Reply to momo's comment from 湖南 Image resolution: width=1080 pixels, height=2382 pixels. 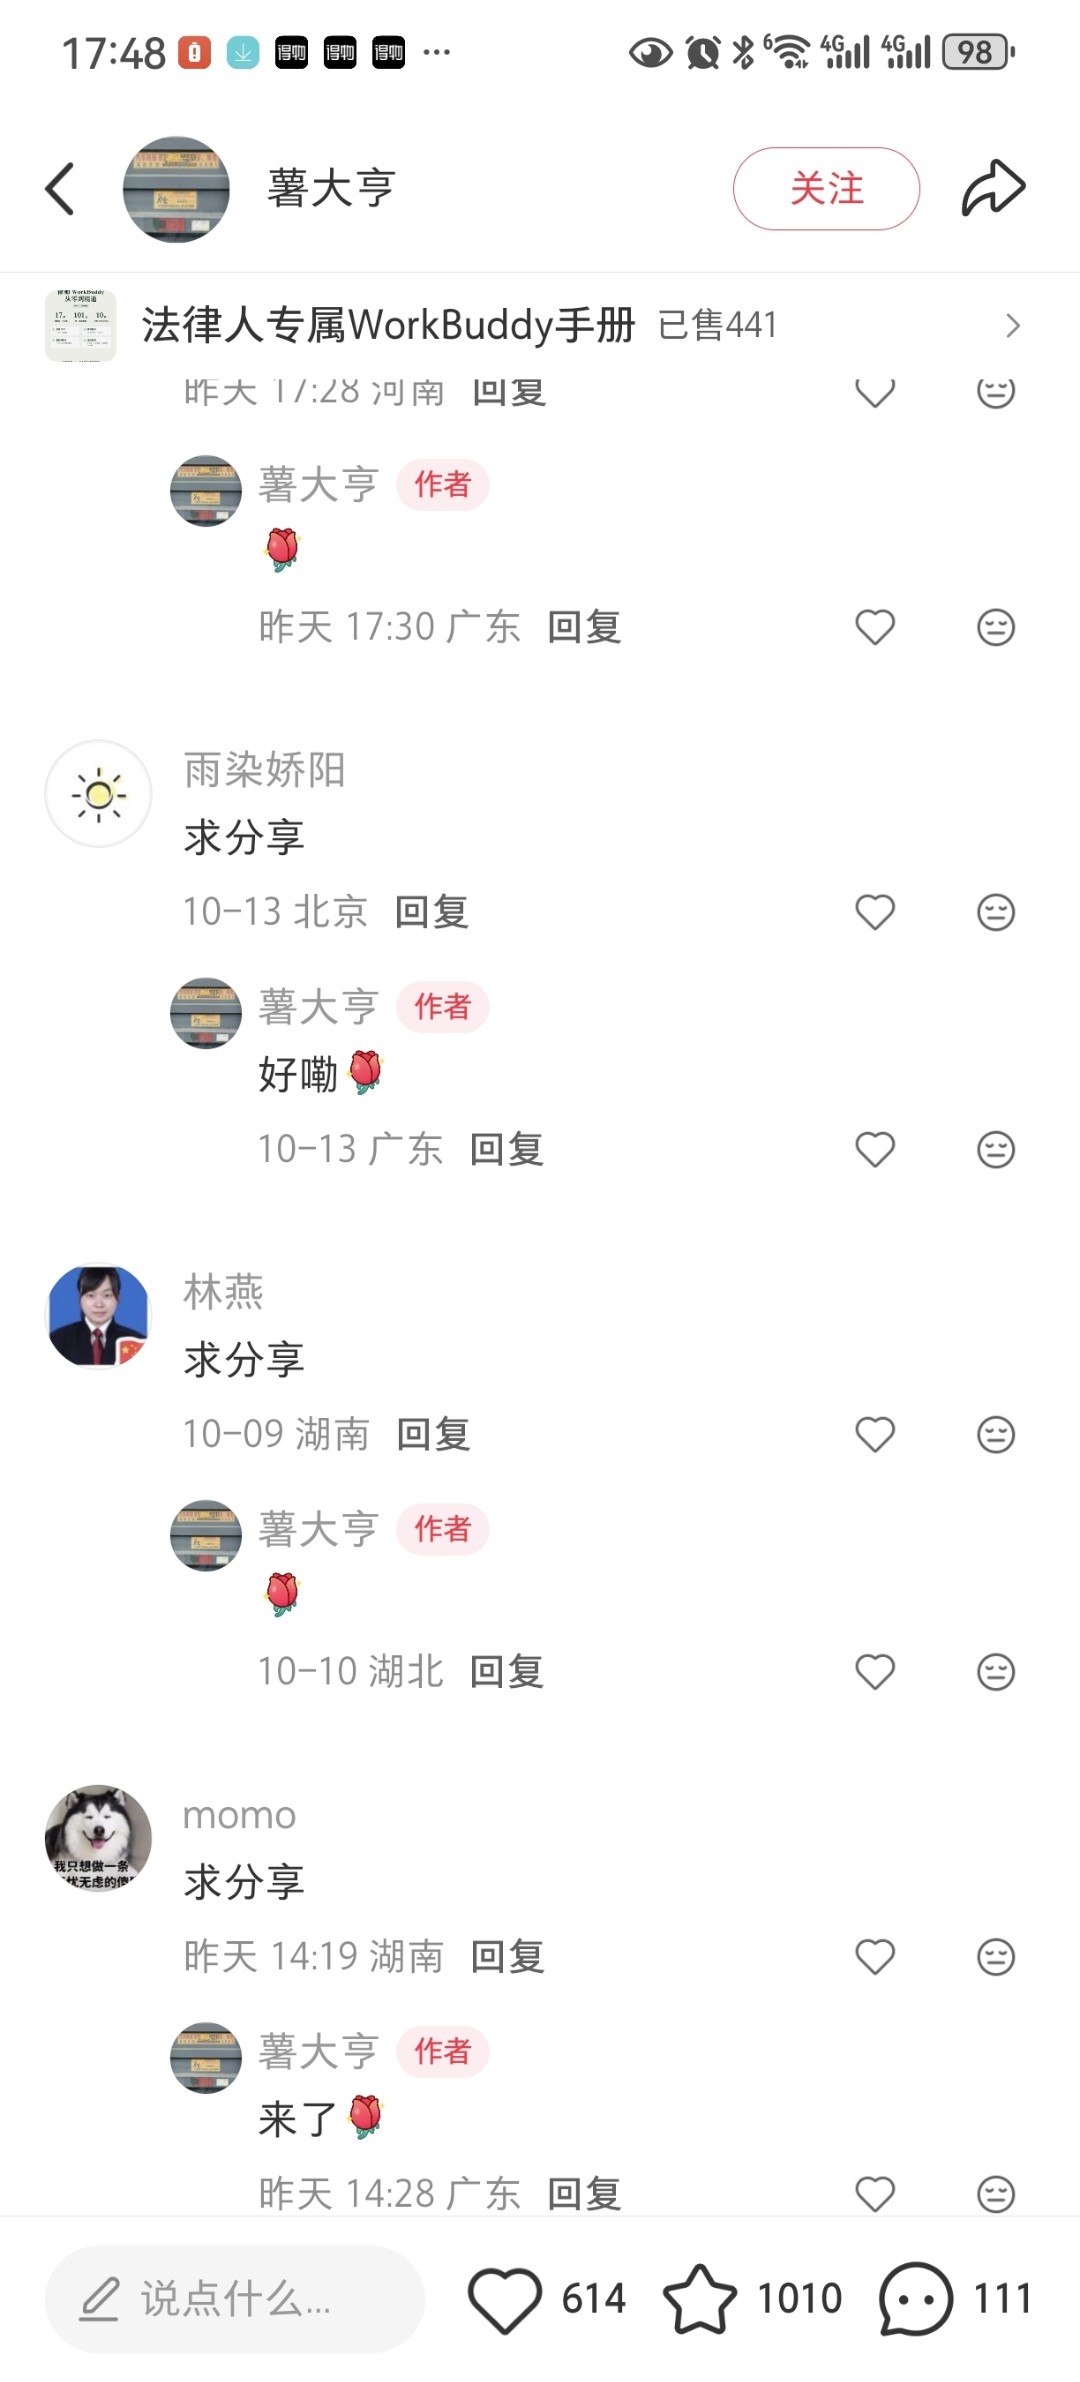click(x=507, y=1957)
